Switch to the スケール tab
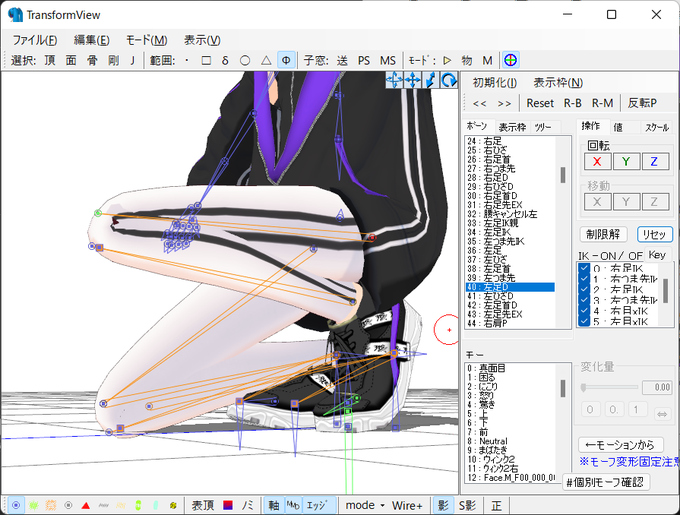Viewport: 680px width, 515px height. 657,127
